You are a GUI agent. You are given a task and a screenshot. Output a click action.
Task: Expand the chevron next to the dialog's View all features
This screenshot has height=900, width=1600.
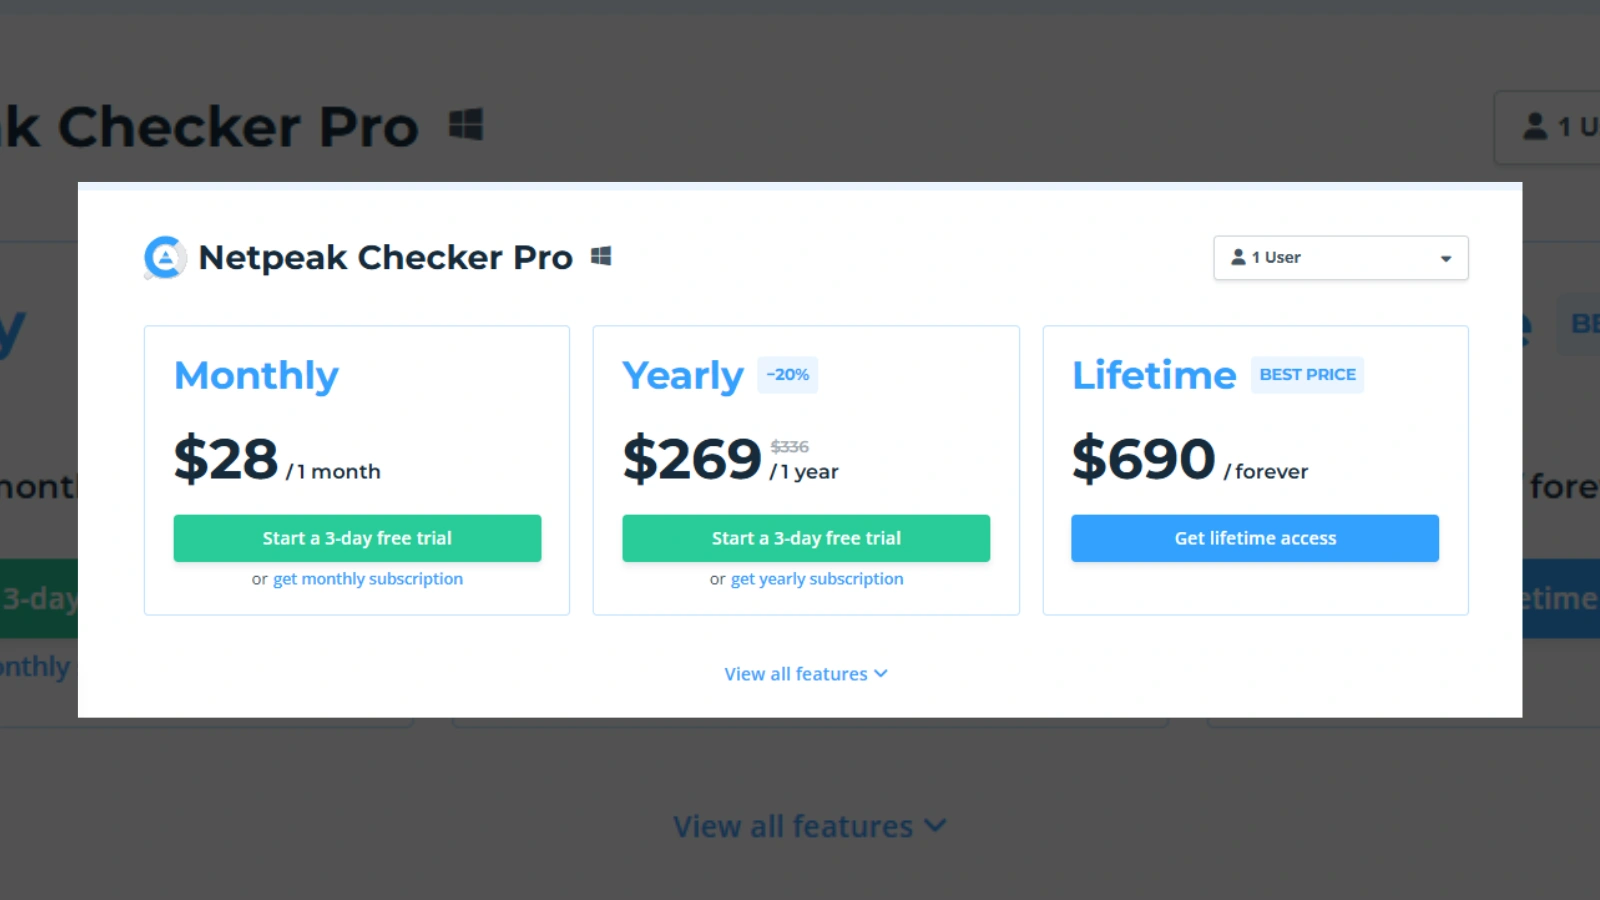pyautogui.click(x=881, y=674)
